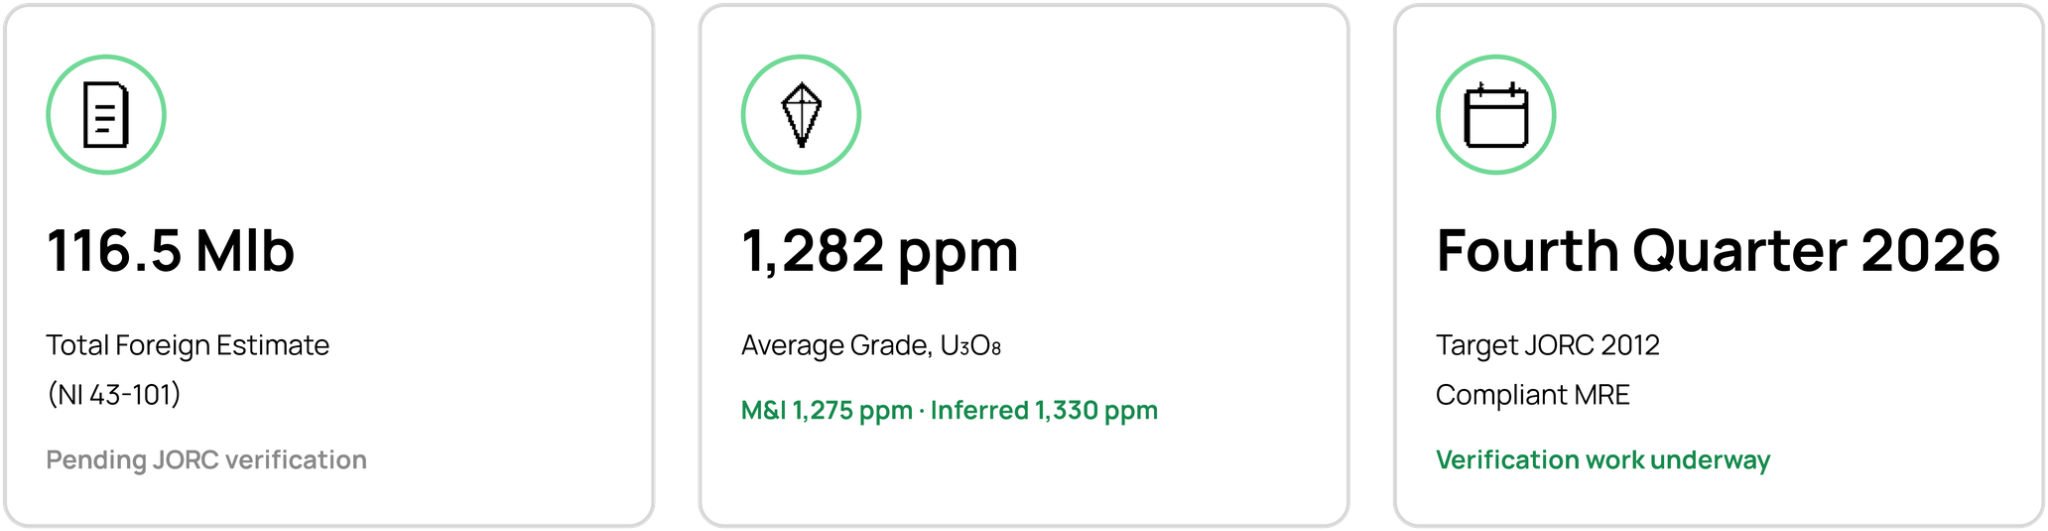Click Pending JORC verification note
2048x531 pixels.
207,460
